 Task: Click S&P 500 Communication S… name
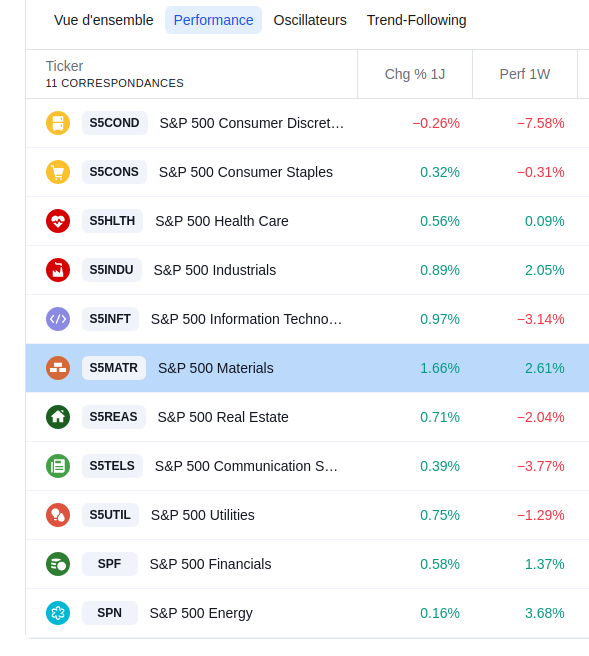tap(246, 466)
